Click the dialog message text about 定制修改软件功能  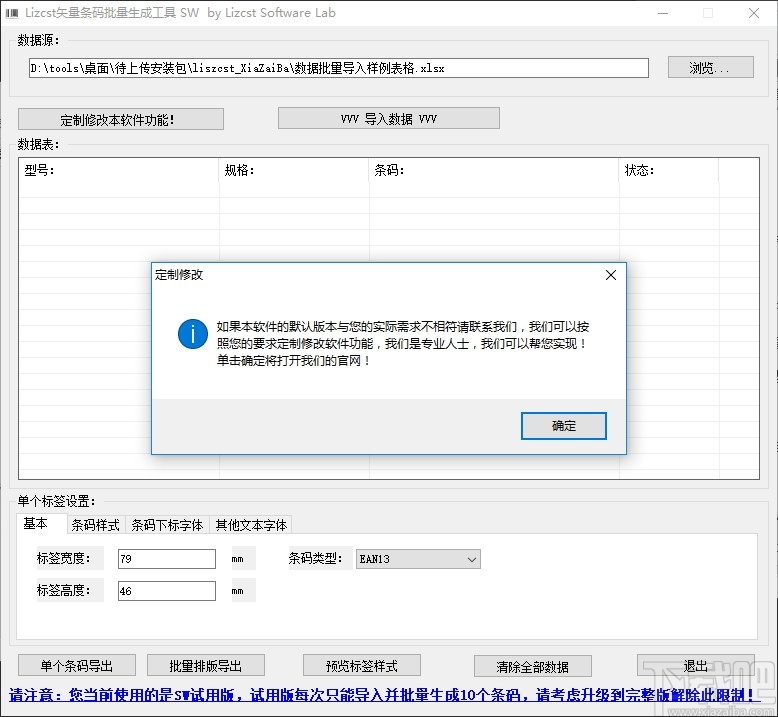click(403, 343)
